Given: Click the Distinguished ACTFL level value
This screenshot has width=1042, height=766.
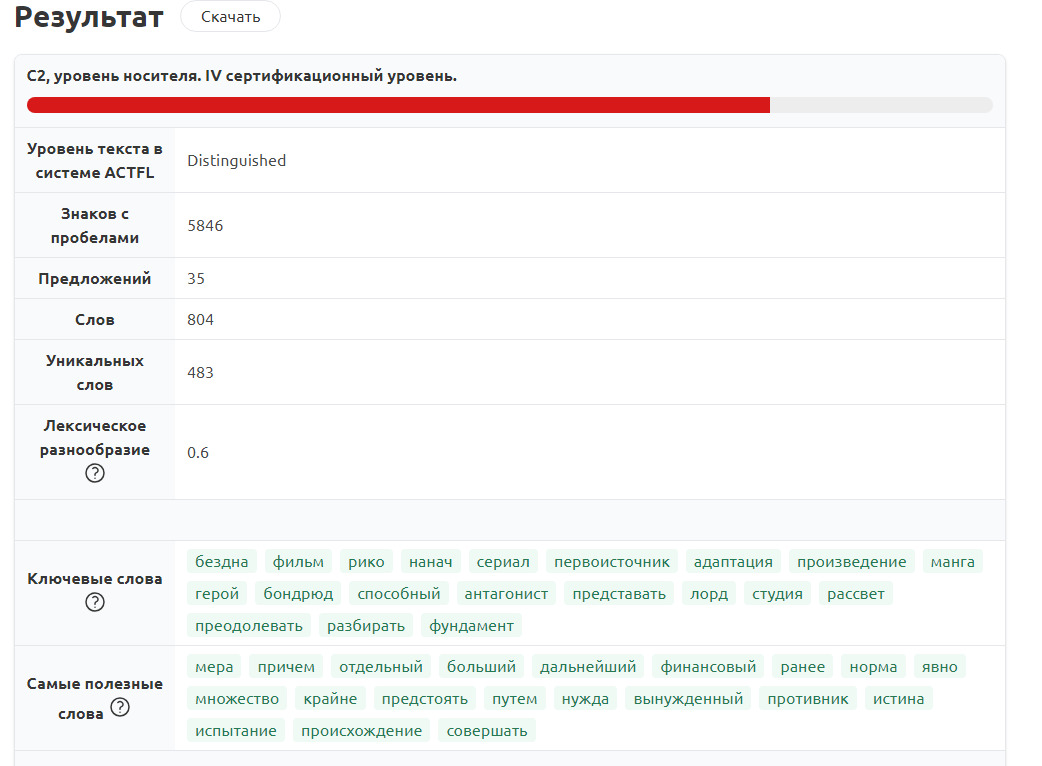Looking at the screenshot, I should click(236, 160).
